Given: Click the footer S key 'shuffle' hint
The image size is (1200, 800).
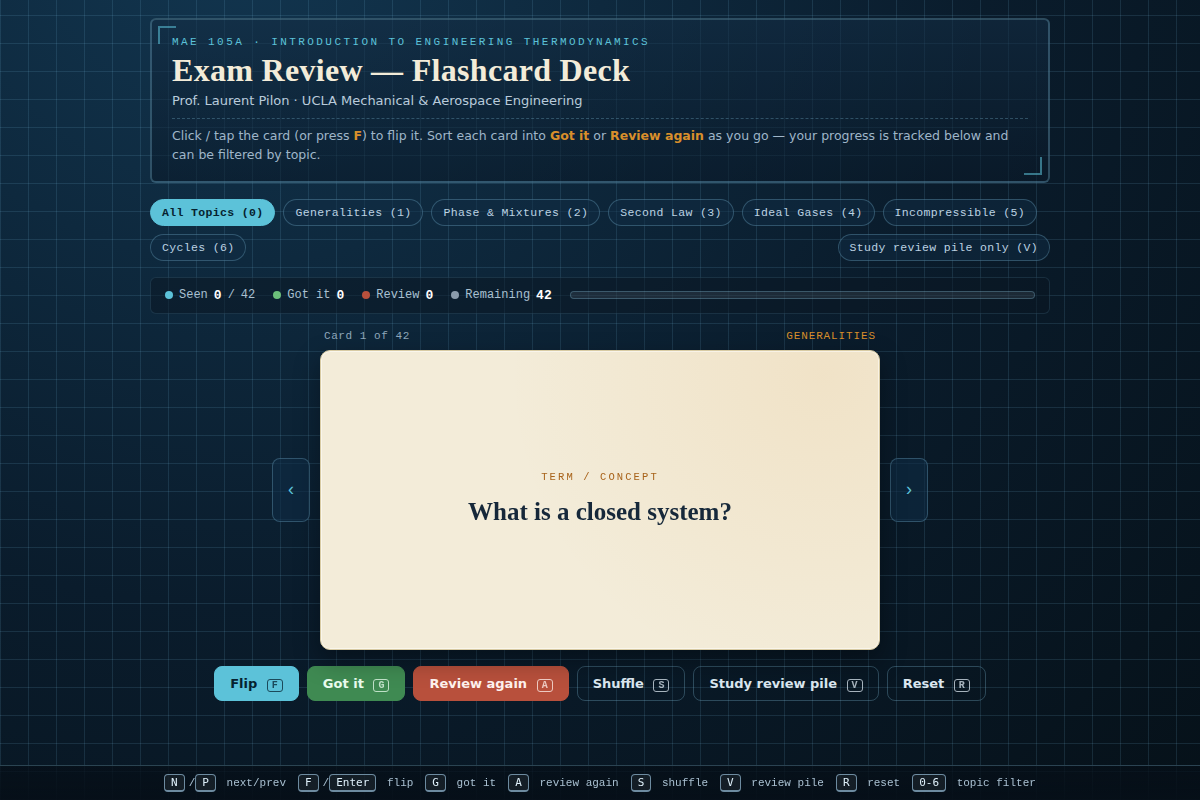Looking at the screenshot, I should (x=641, y=783).
